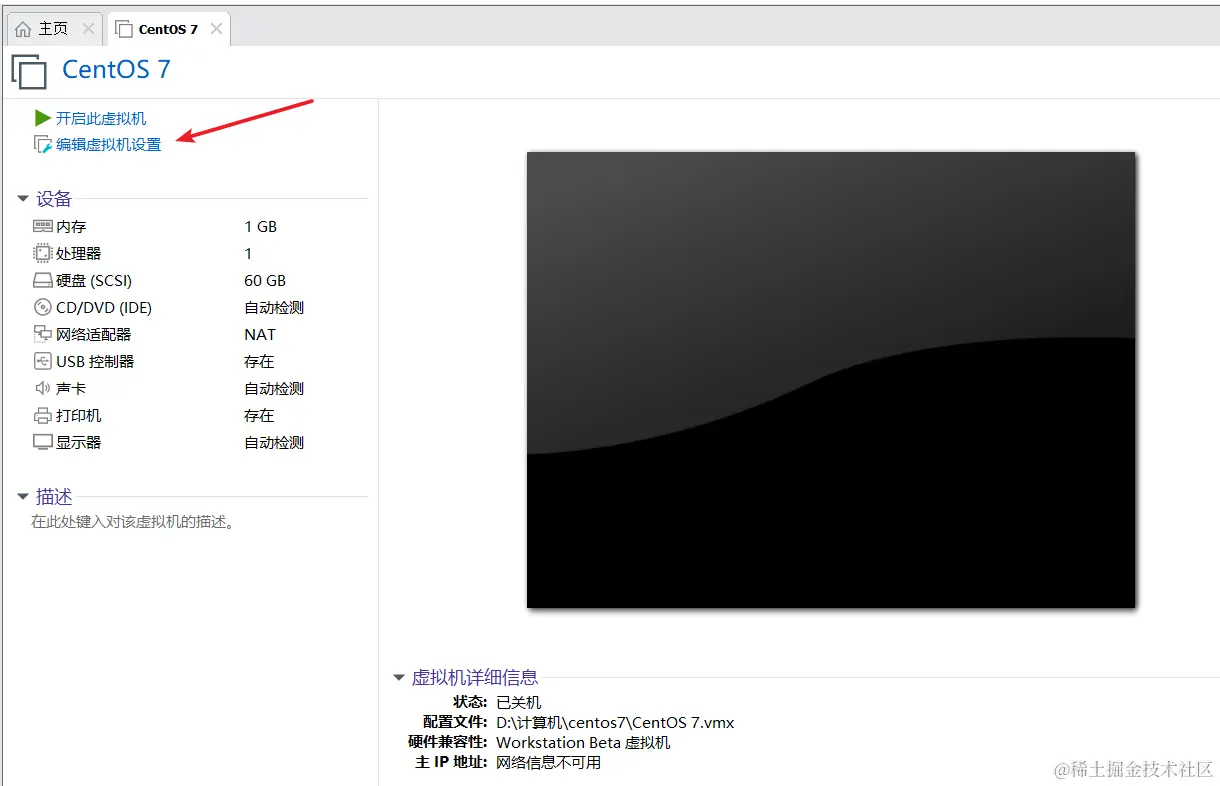Select the 打印机 printer icon
Viewport: 1220px width, 786px height.
(42, 415)
